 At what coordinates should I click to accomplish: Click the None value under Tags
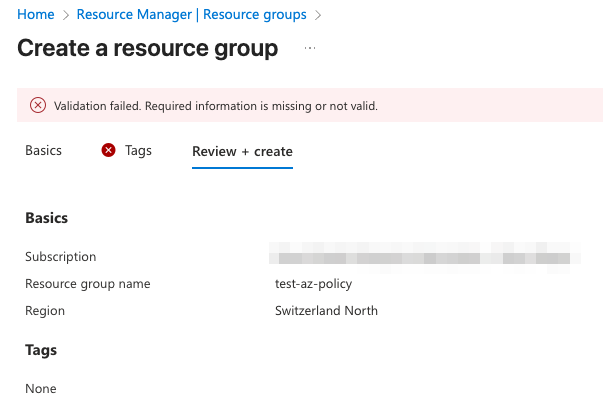tap(41, 389)
